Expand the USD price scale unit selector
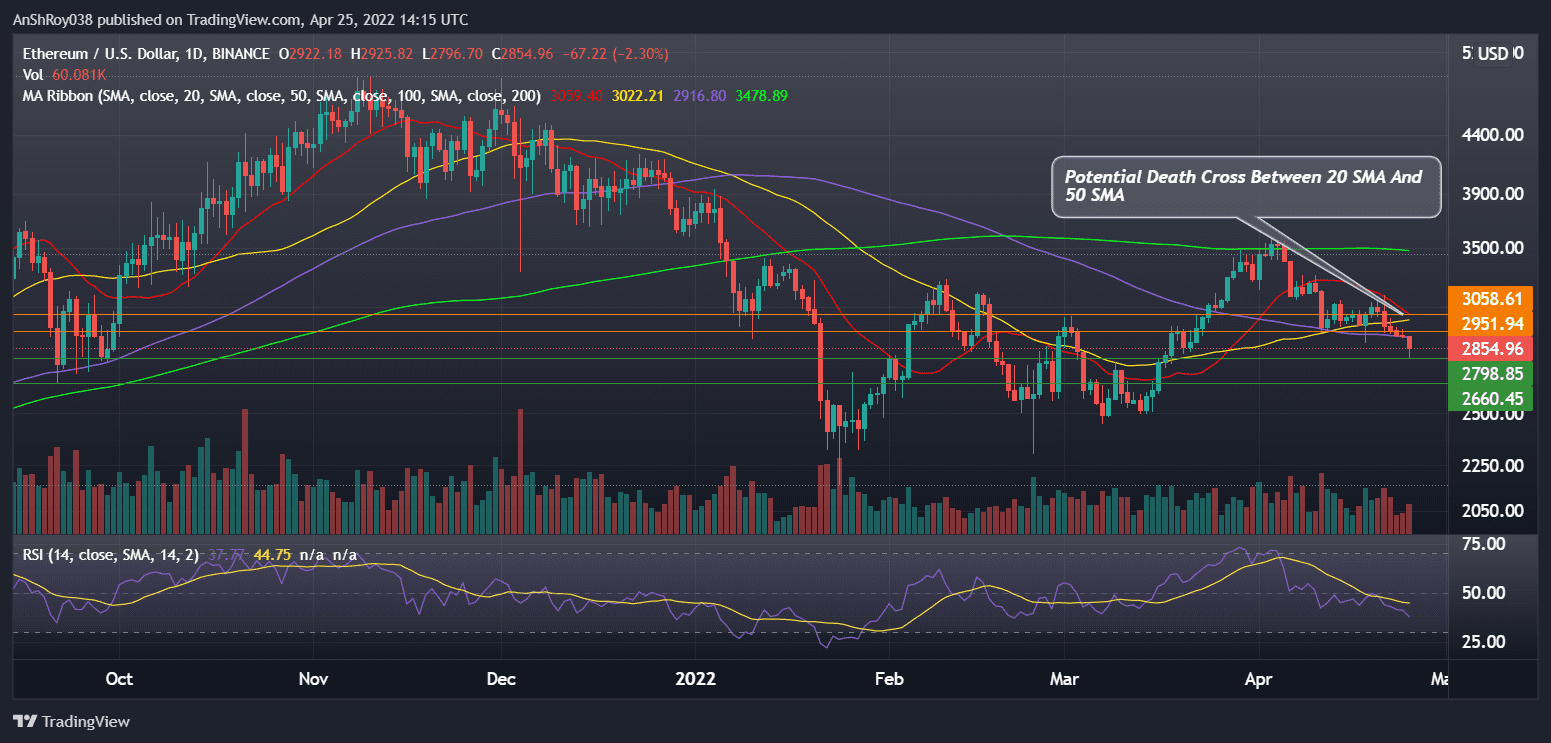 pyautogui.click(x=1493, y=55)
